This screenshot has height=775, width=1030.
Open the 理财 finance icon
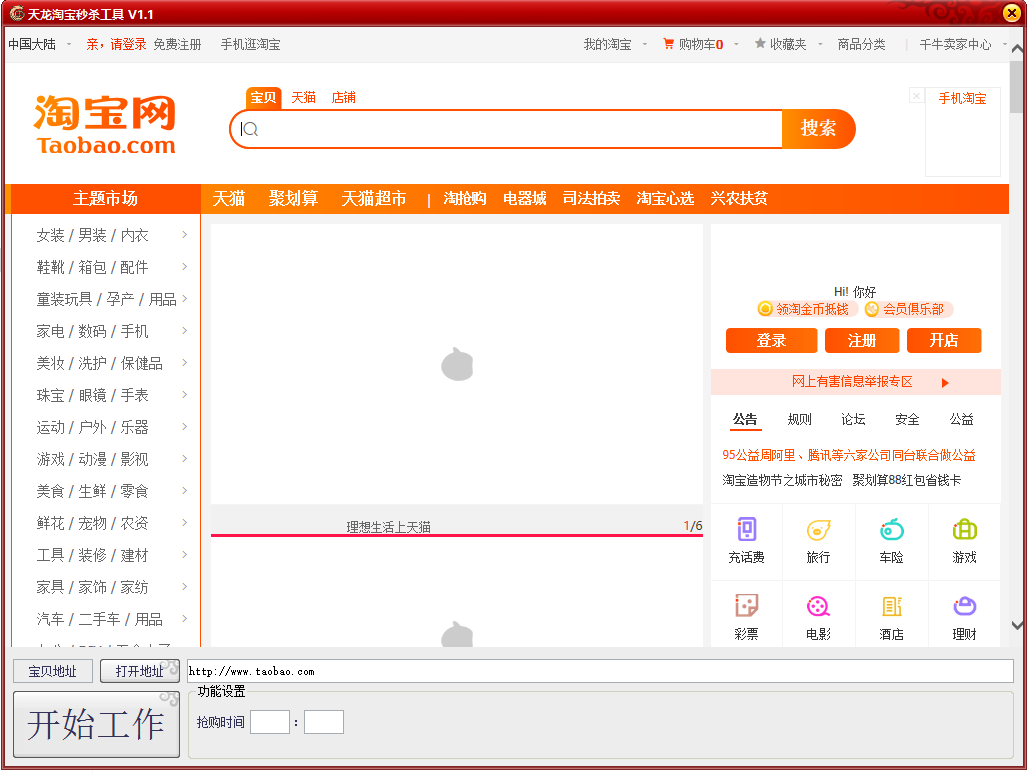coord(964,606)
